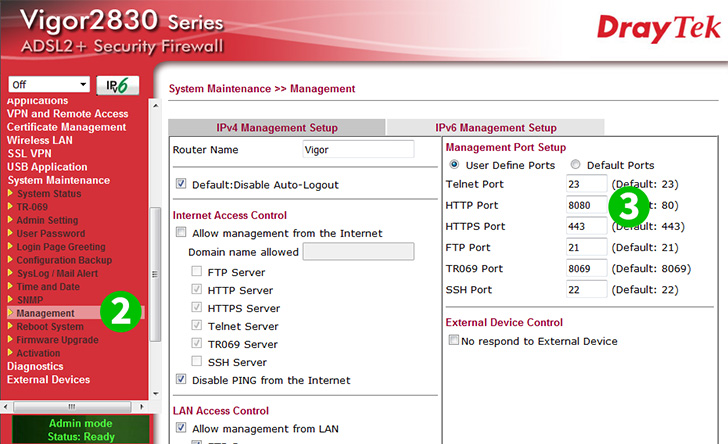Toggle Disable PING from the Internet
The width and height of the screenshot is (728, 444).
point(181,379)
